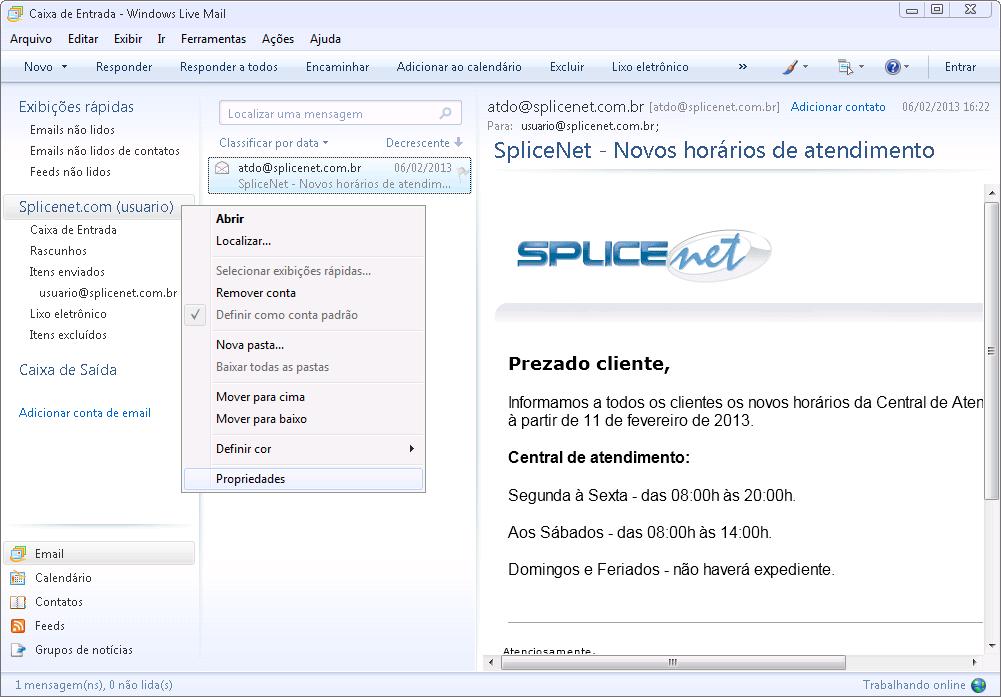Click the message pane scroll-right arrow
Screen dimensions: 1001x697
(974, 663)
